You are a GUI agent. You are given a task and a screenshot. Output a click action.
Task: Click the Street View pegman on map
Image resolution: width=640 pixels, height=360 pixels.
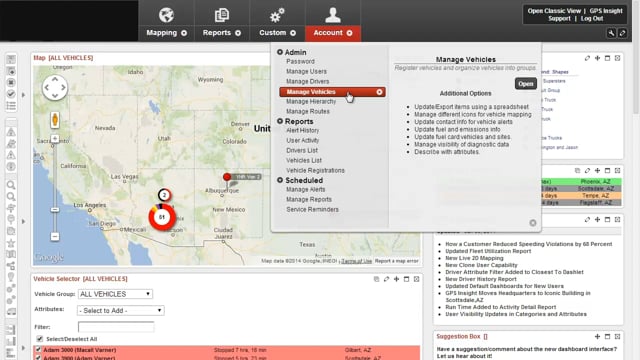pyautogui.click(x=55, y=120)
